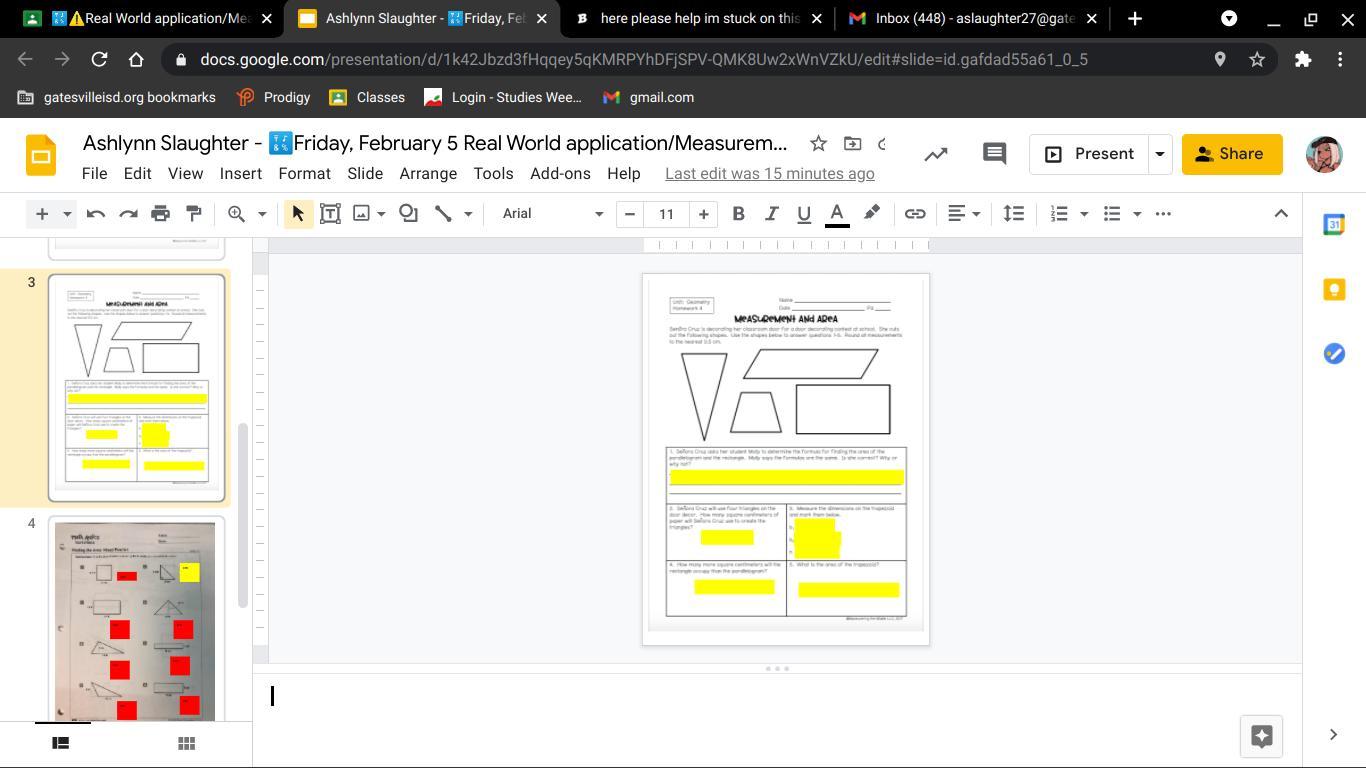The image size is (1366, 768).
Task: Switch to grid view of slides
Action: (x=186, y=743)
